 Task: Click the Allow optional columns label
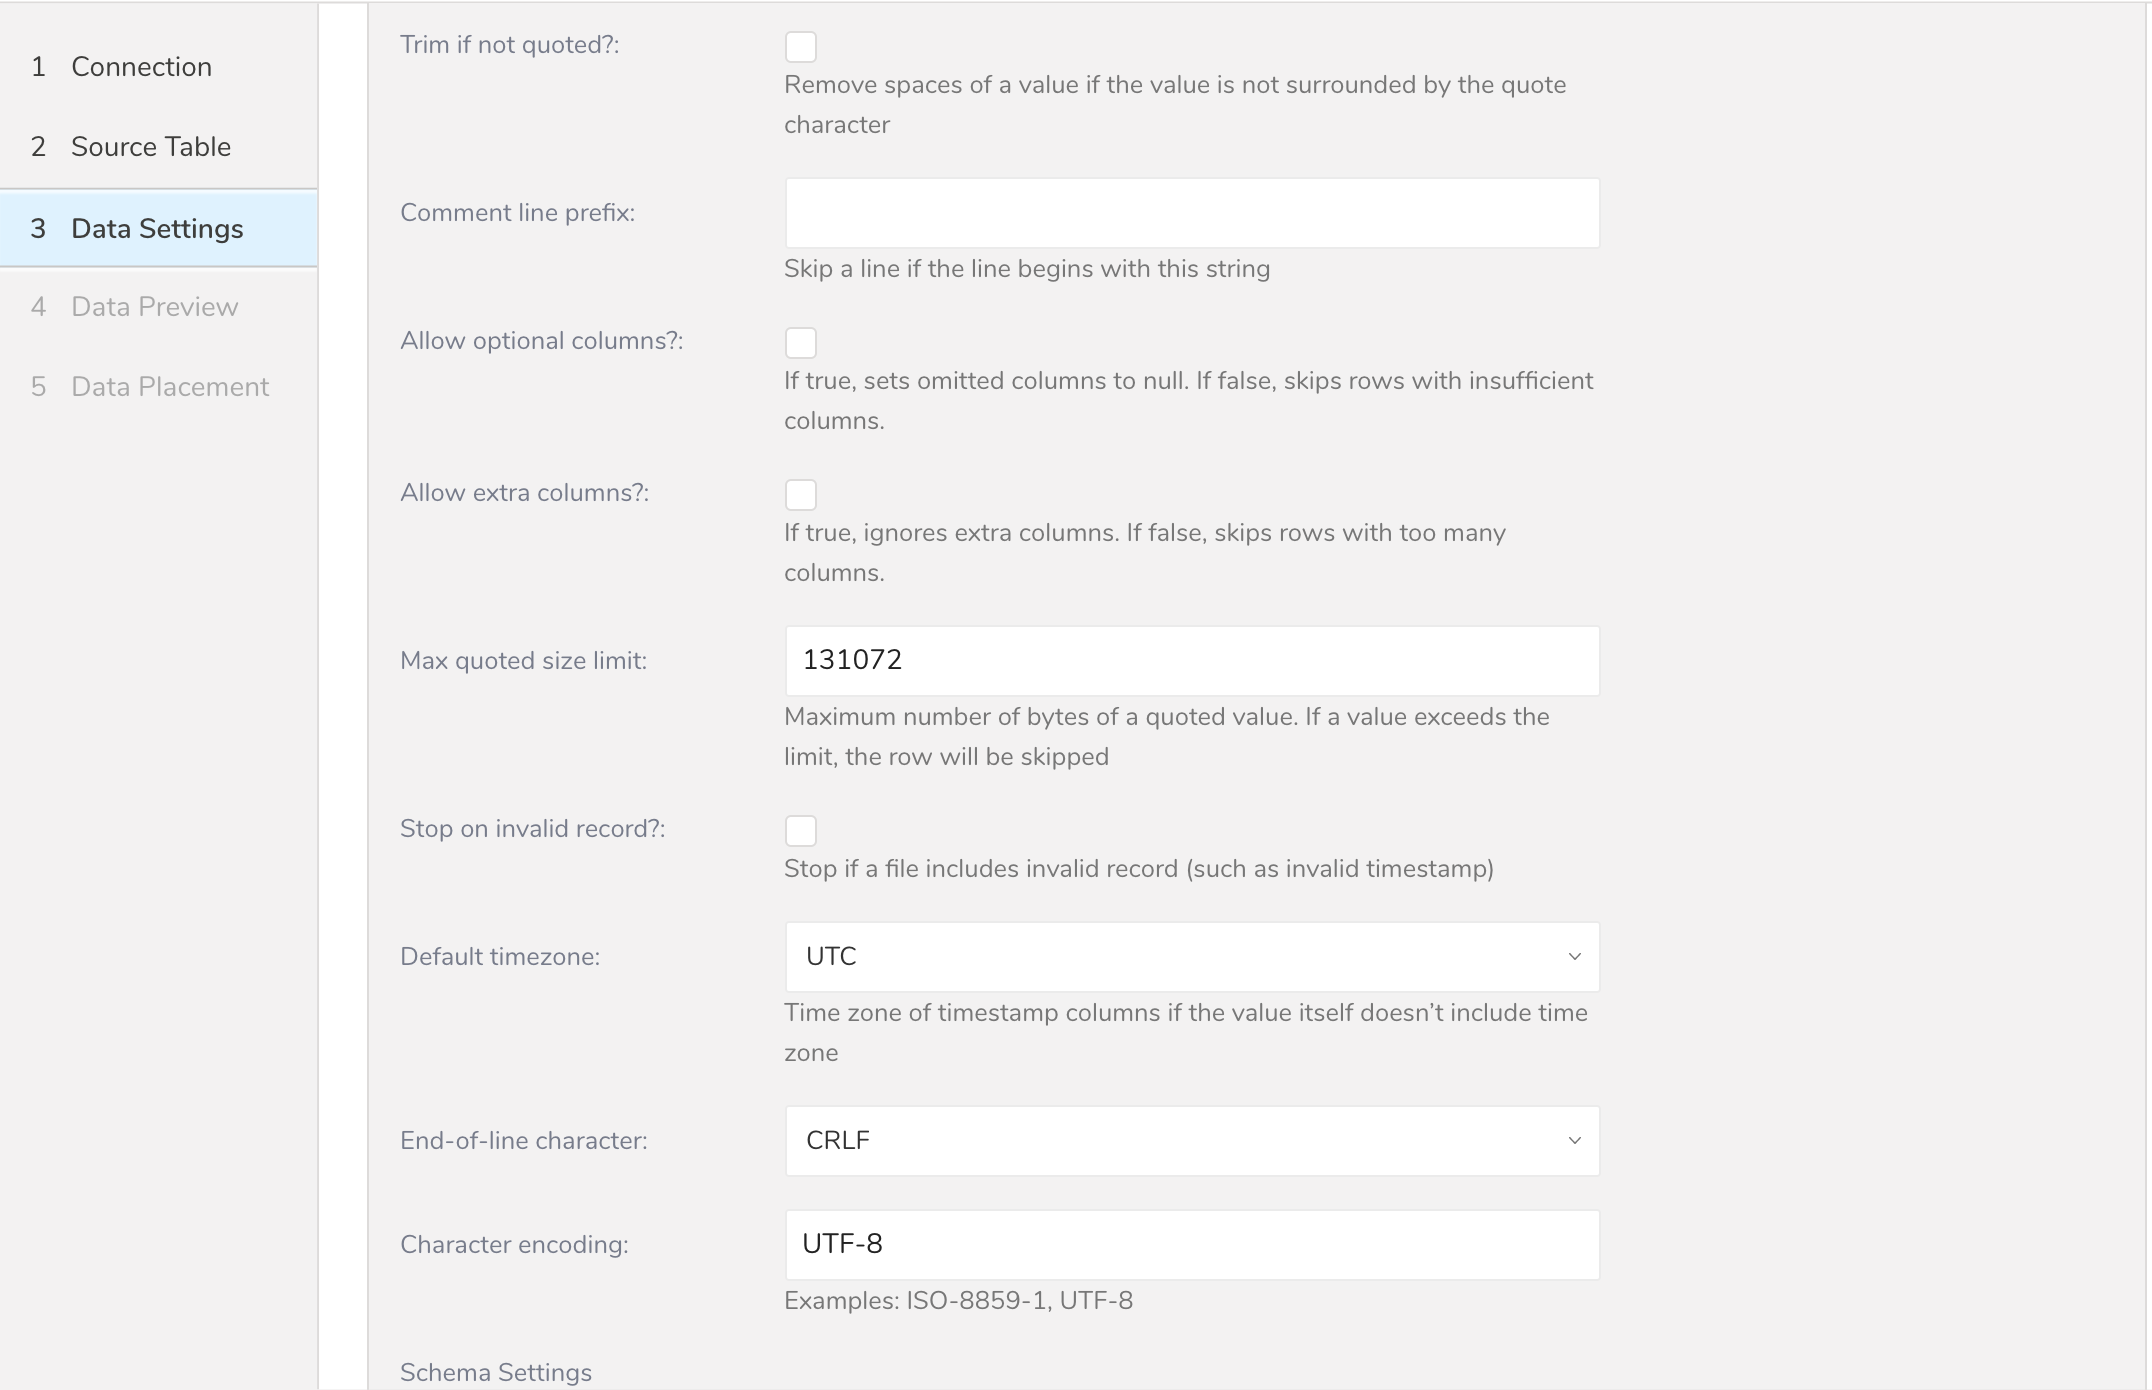(x=541, y=341)
